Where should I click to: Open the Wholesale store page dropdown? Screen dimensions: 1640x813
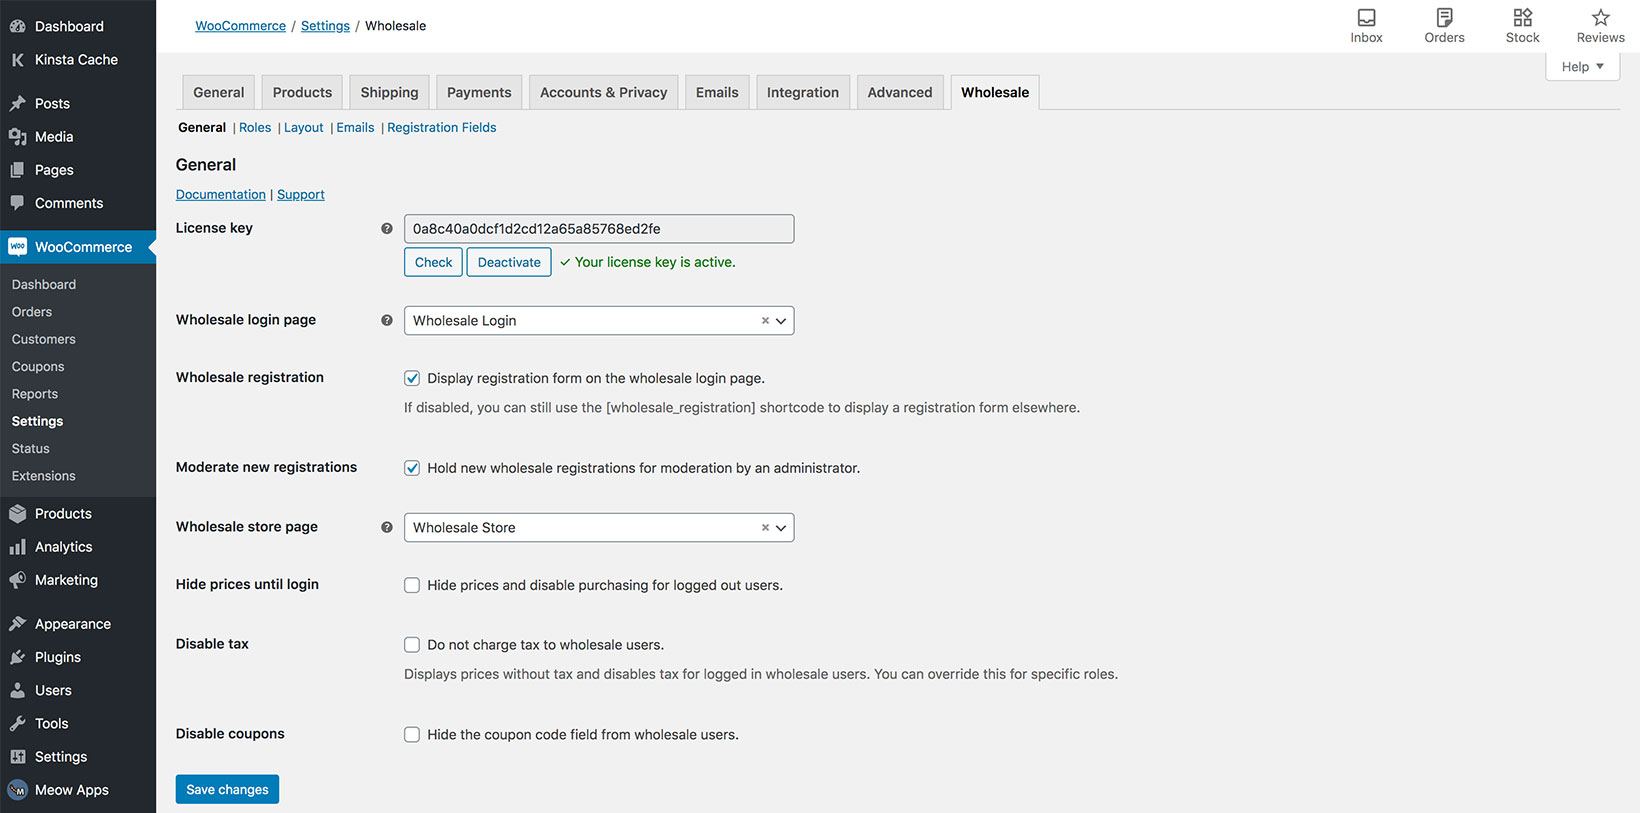point(599,528)
